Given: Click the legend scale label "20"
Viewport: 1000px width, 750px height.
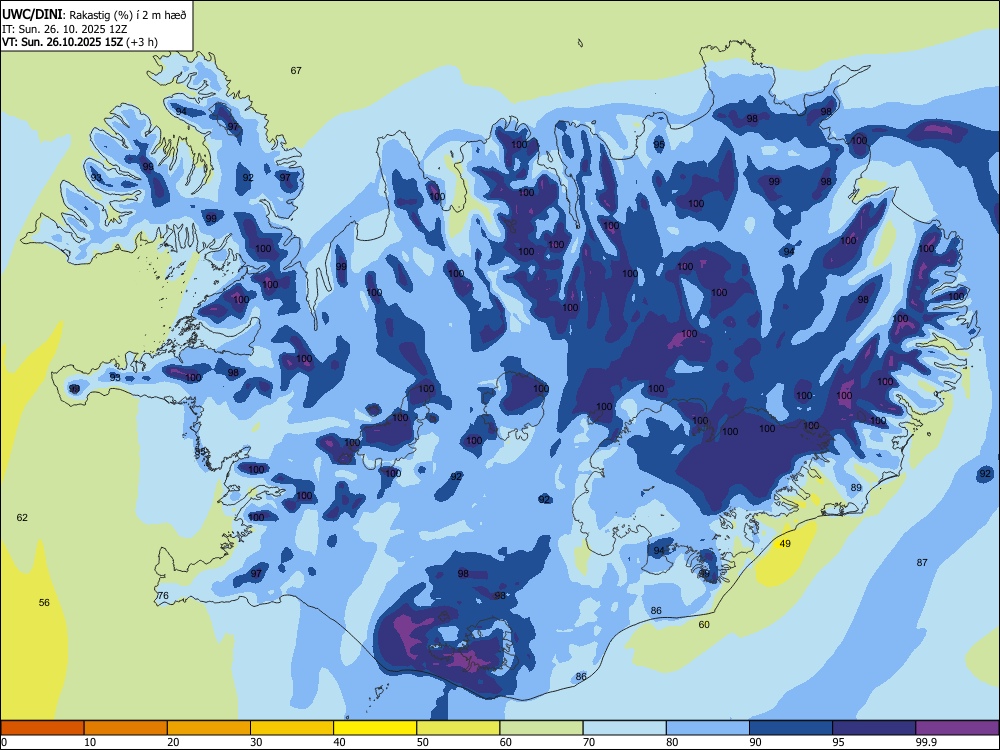Looking at the screenshot, I should (x=173, y=742).
